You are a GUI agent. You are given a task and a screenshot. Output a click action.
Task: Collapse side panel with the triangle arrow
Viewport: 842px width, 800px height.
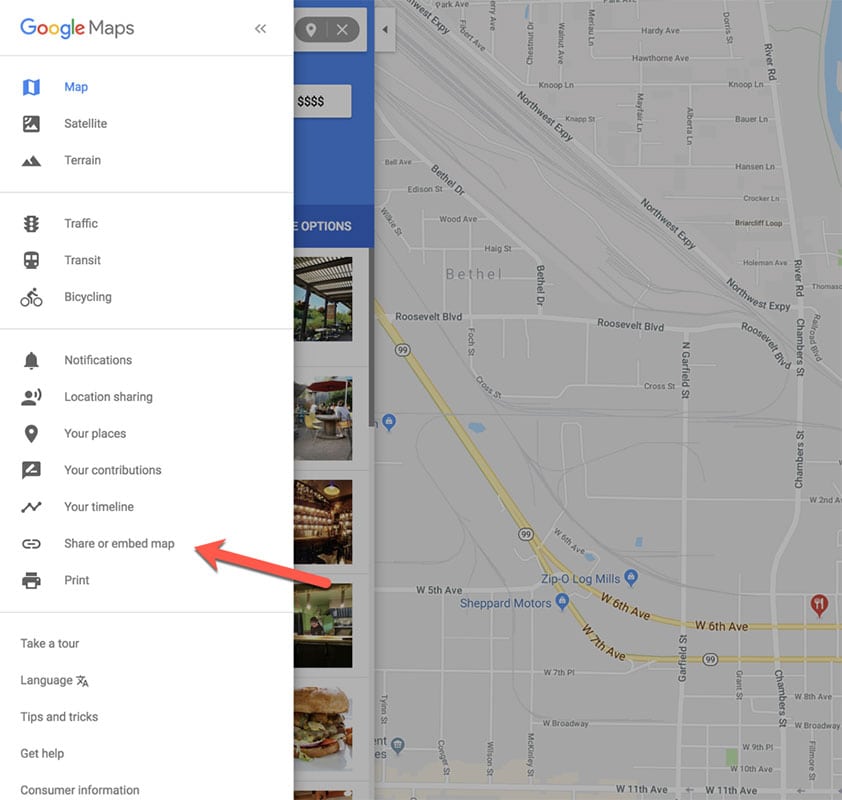(x=385, y=30)
